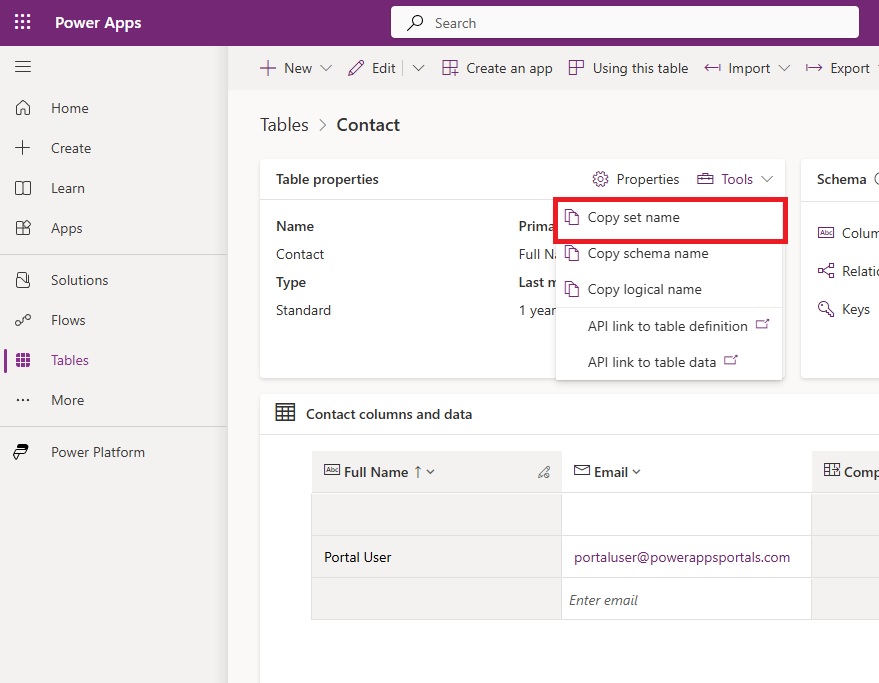
Task: Open Keys in Schema panel
Action: [x=844, y=309]
